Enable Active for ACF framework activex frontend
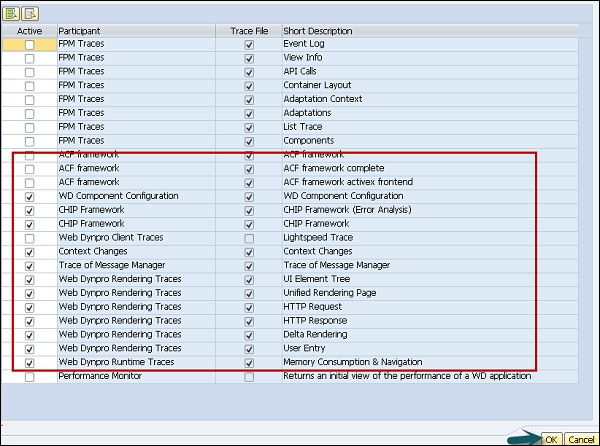600x446 pixels. [x=29, y=182]
